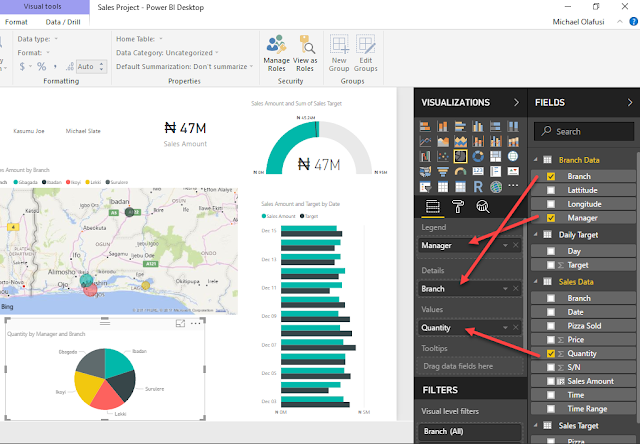The height and width of the screenshot is (444, 640).
Task: Click the Manage Roles button
Action: click(277, 53)
